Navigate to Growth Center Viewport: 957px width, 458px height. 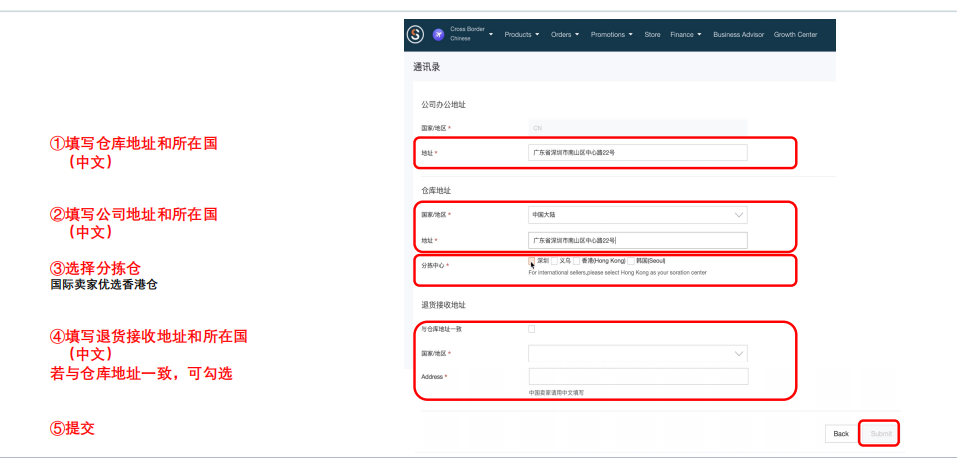[794, 34]
